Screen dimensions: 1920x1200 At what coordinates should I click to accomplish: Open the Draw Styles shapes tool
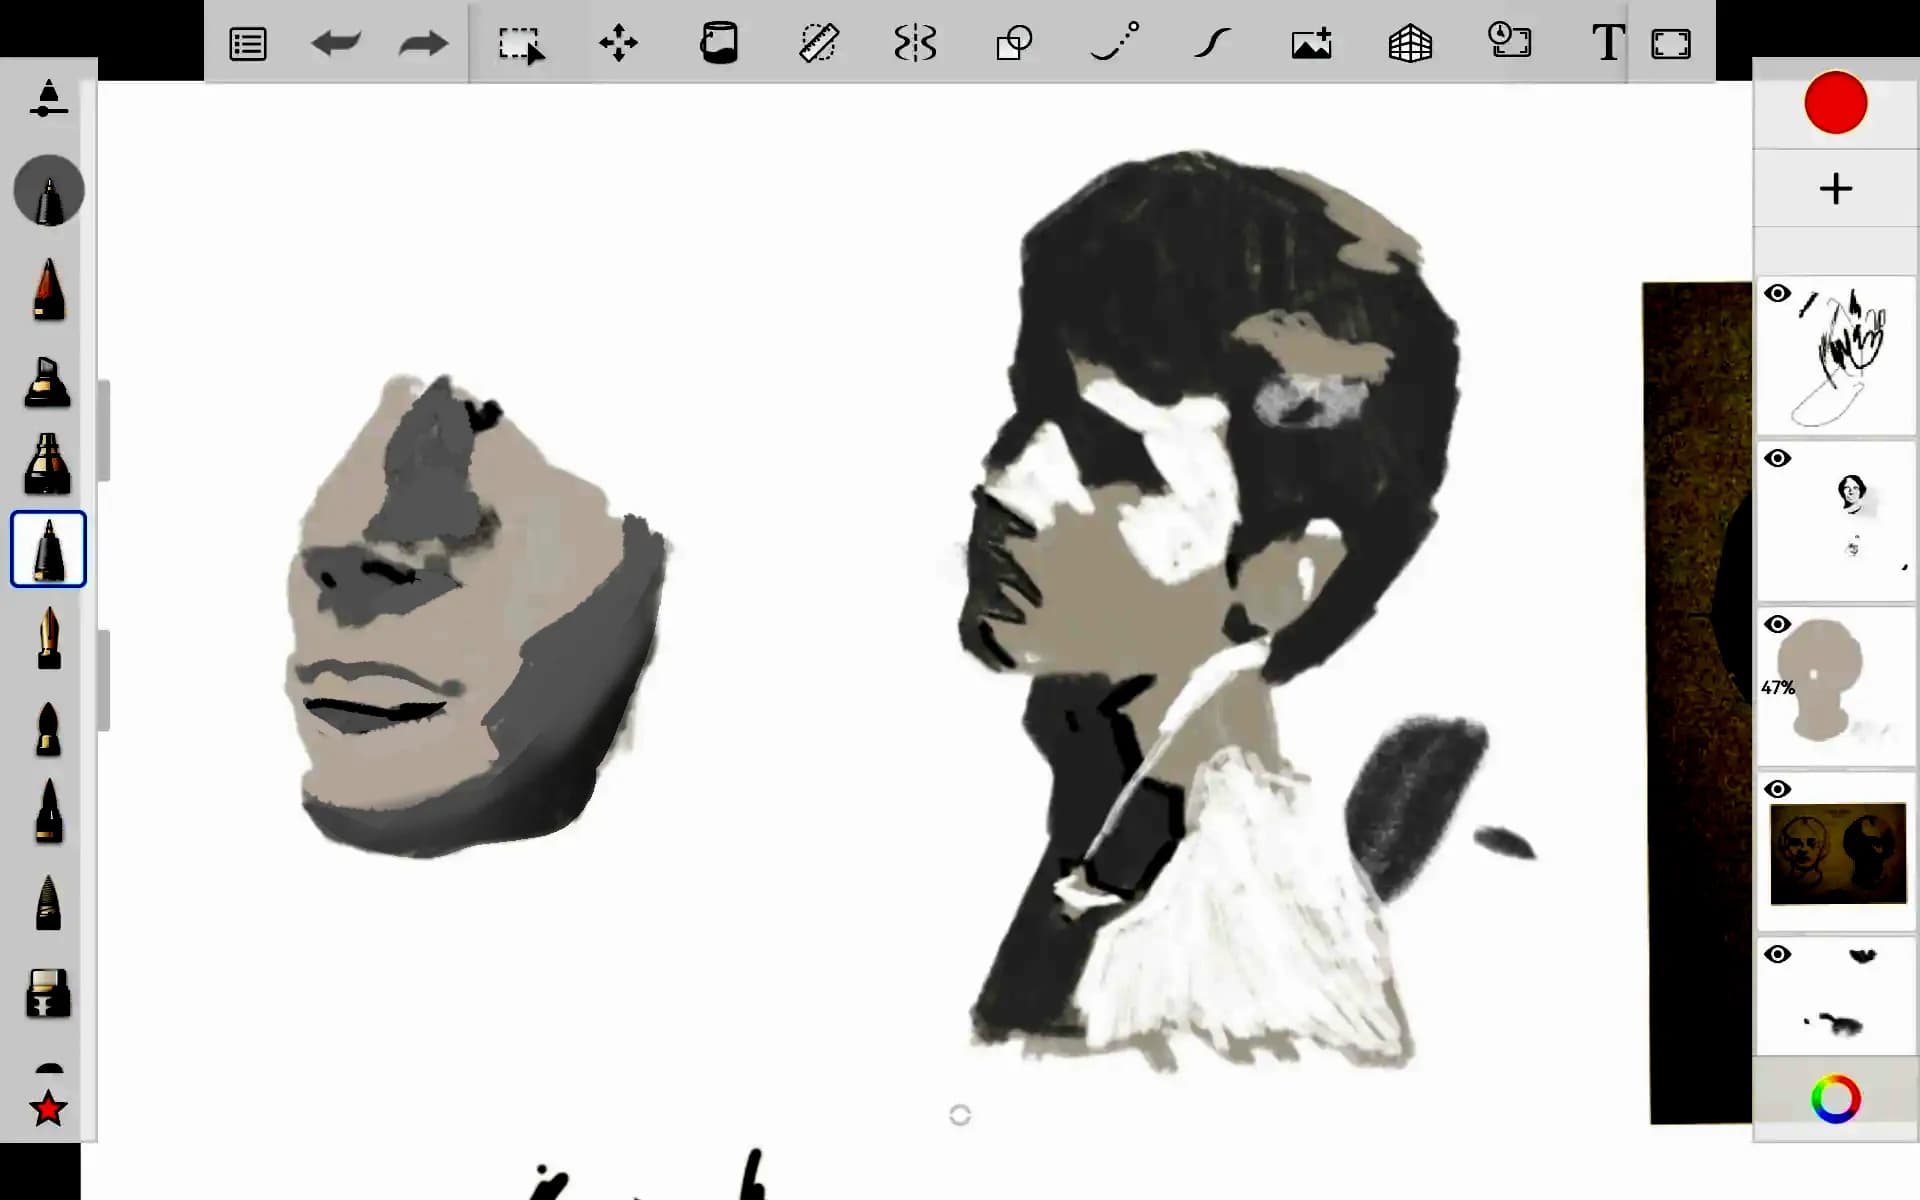[1014, 43]
